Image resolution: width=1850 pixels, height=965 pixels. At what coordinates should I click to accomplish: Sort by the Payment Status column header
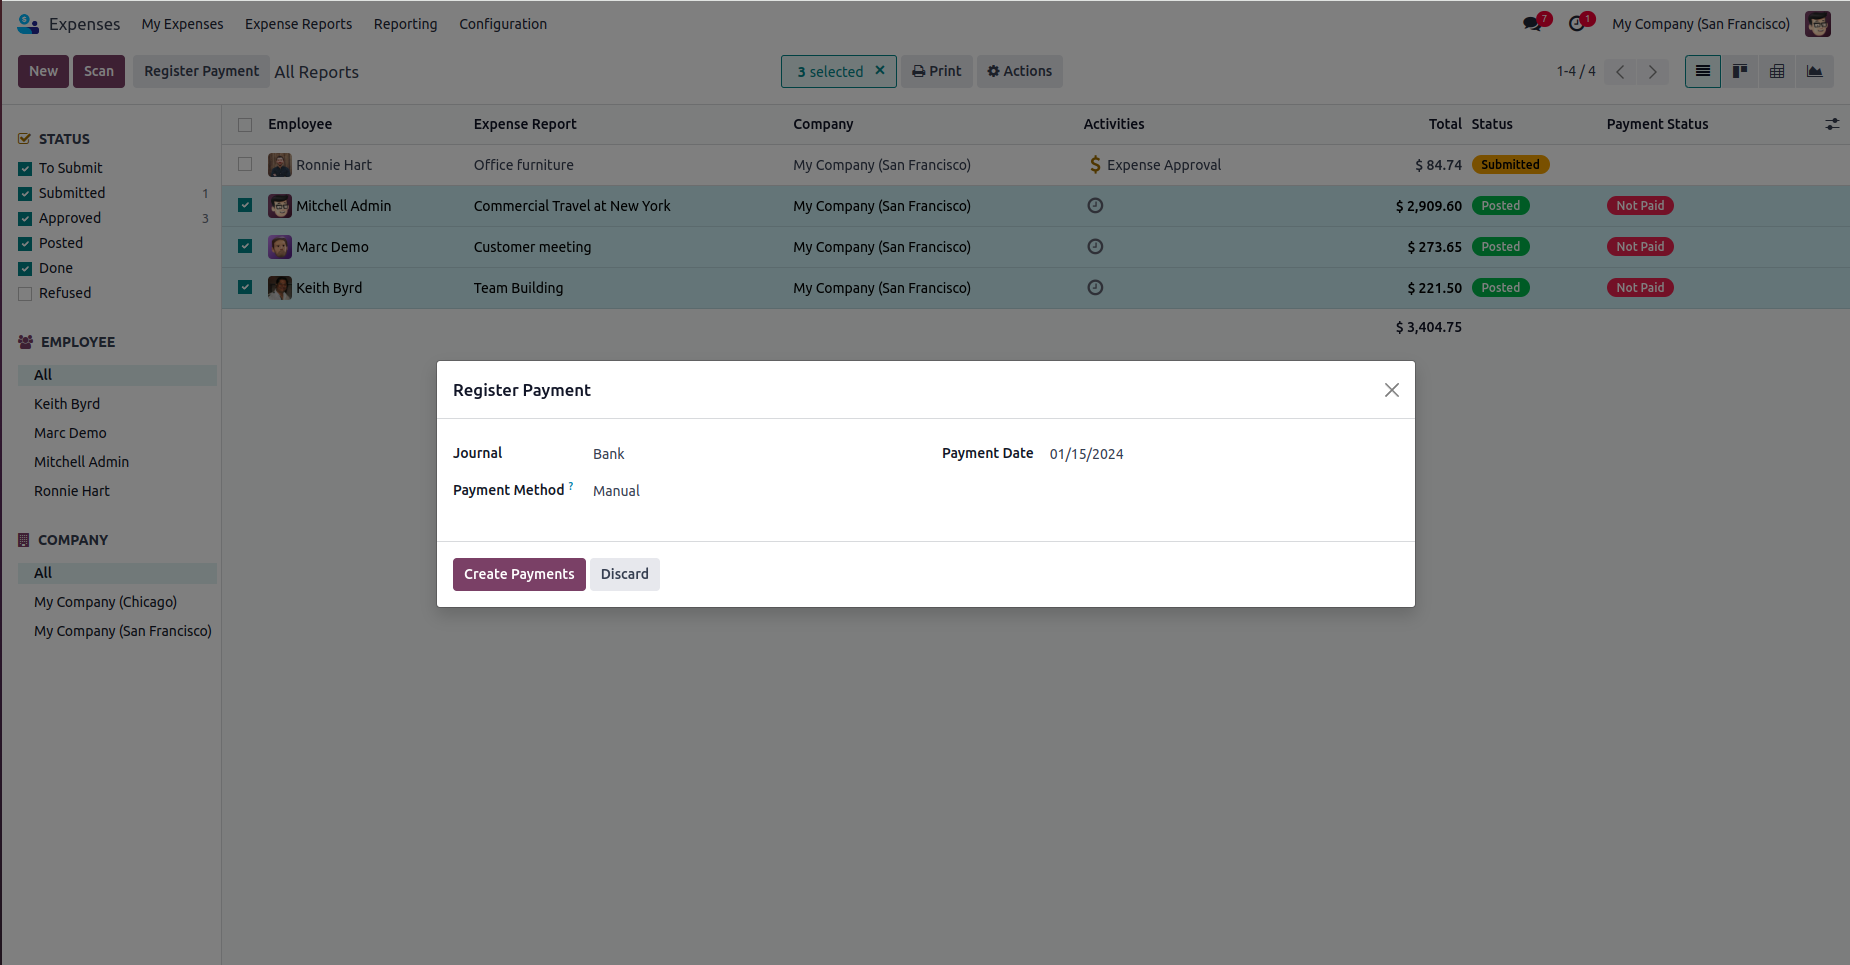[1657, 124]
